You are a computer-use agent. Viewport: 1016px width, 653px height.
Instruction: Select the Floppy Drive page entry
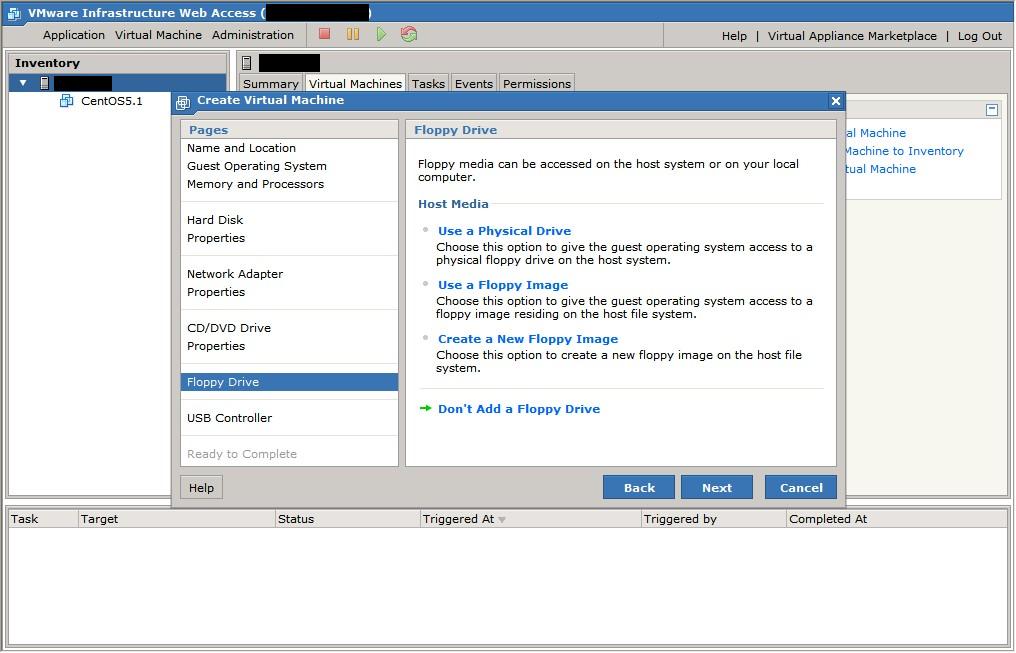click(289, 382)
